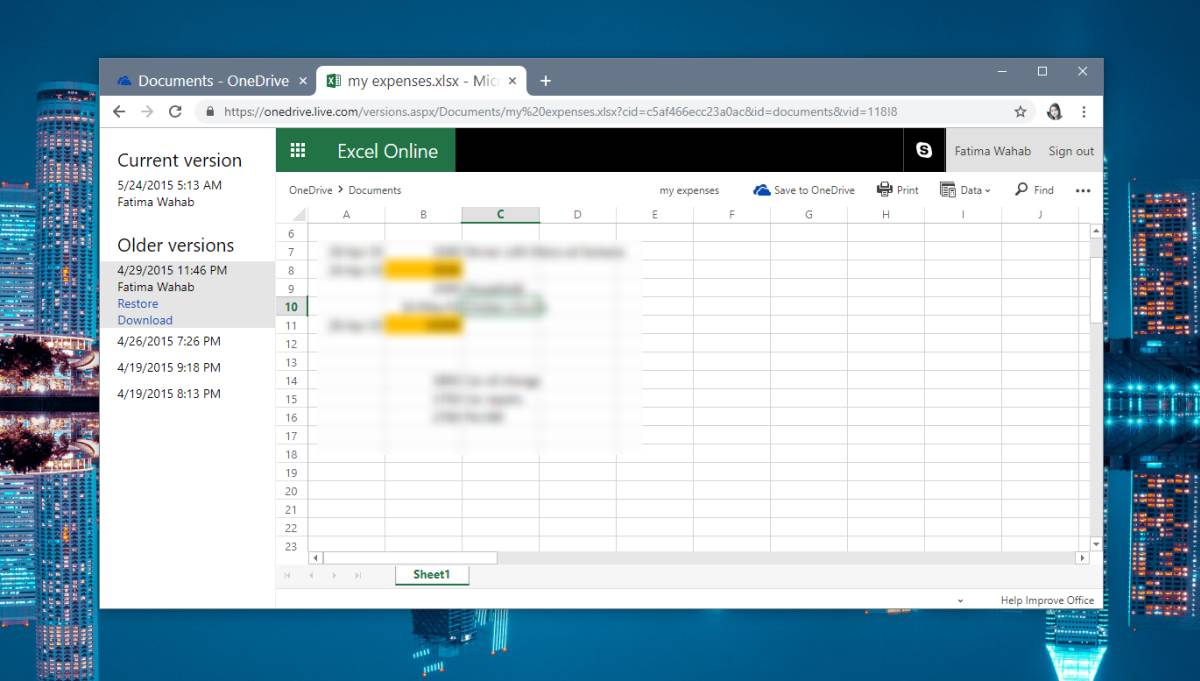Image resolution: width=1200 pixels, height=681 pixels.
Task: Select column C header
Action: (500, 214)
